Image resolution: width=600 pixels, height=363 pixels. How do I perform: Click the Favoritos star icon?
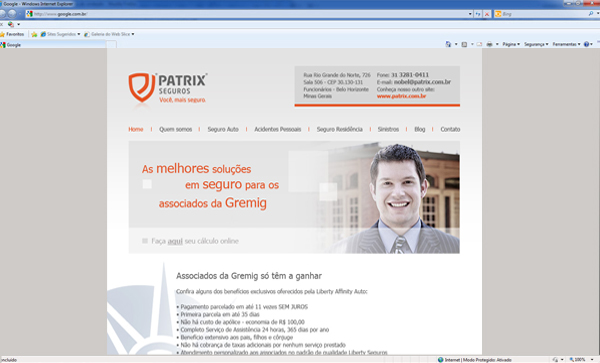[x=2, y=34]
